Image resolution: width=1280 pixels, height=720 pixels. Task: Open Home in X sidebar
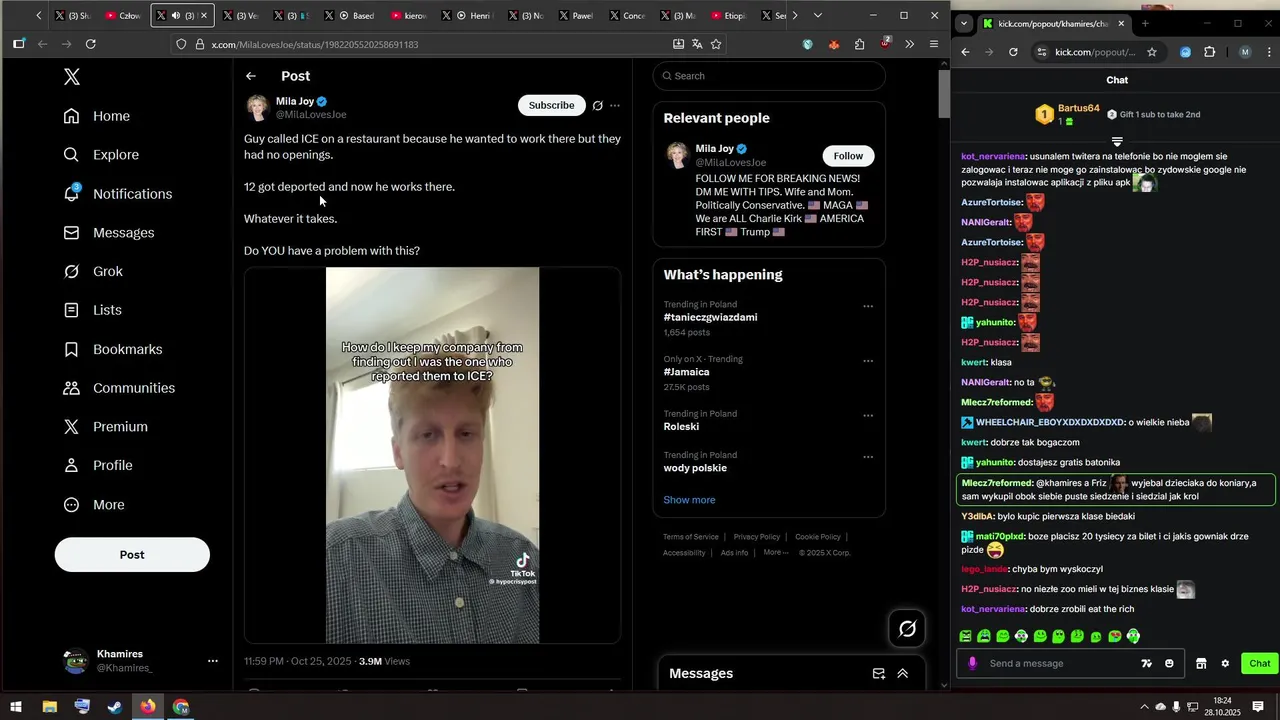pos(97,116)
